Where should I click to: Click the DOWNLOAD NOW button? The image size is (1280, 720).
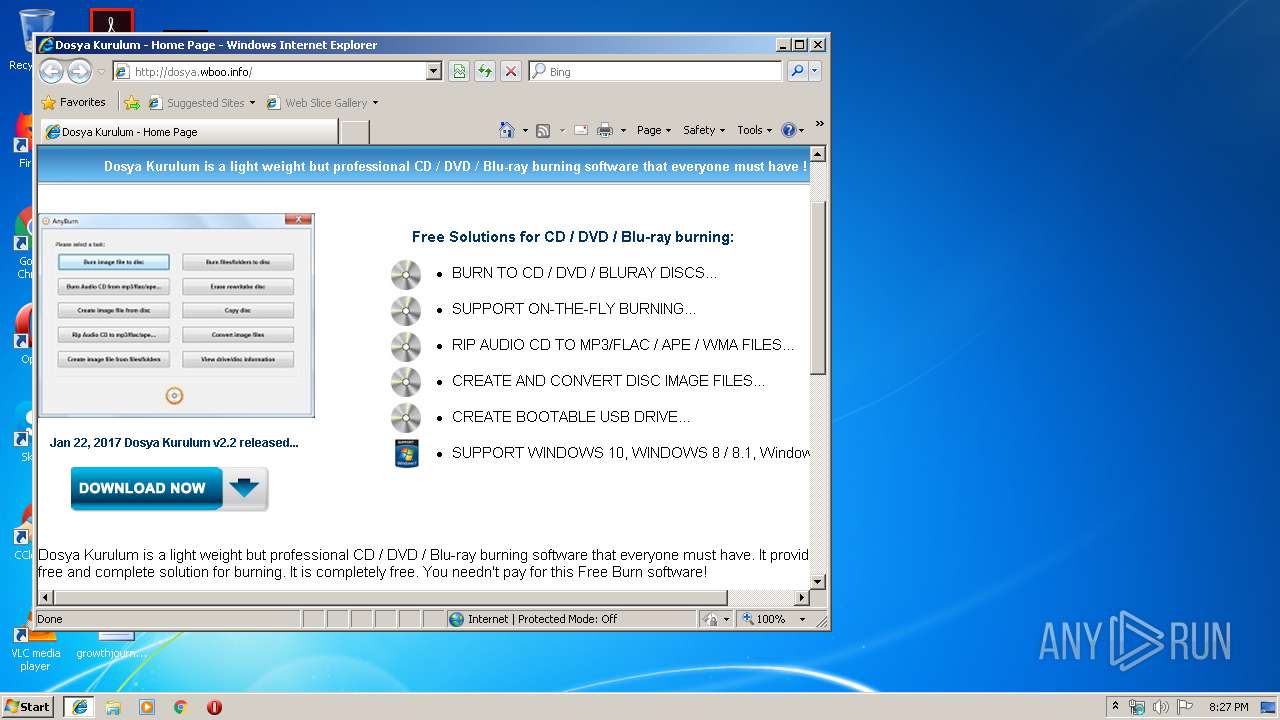(170, 489)
